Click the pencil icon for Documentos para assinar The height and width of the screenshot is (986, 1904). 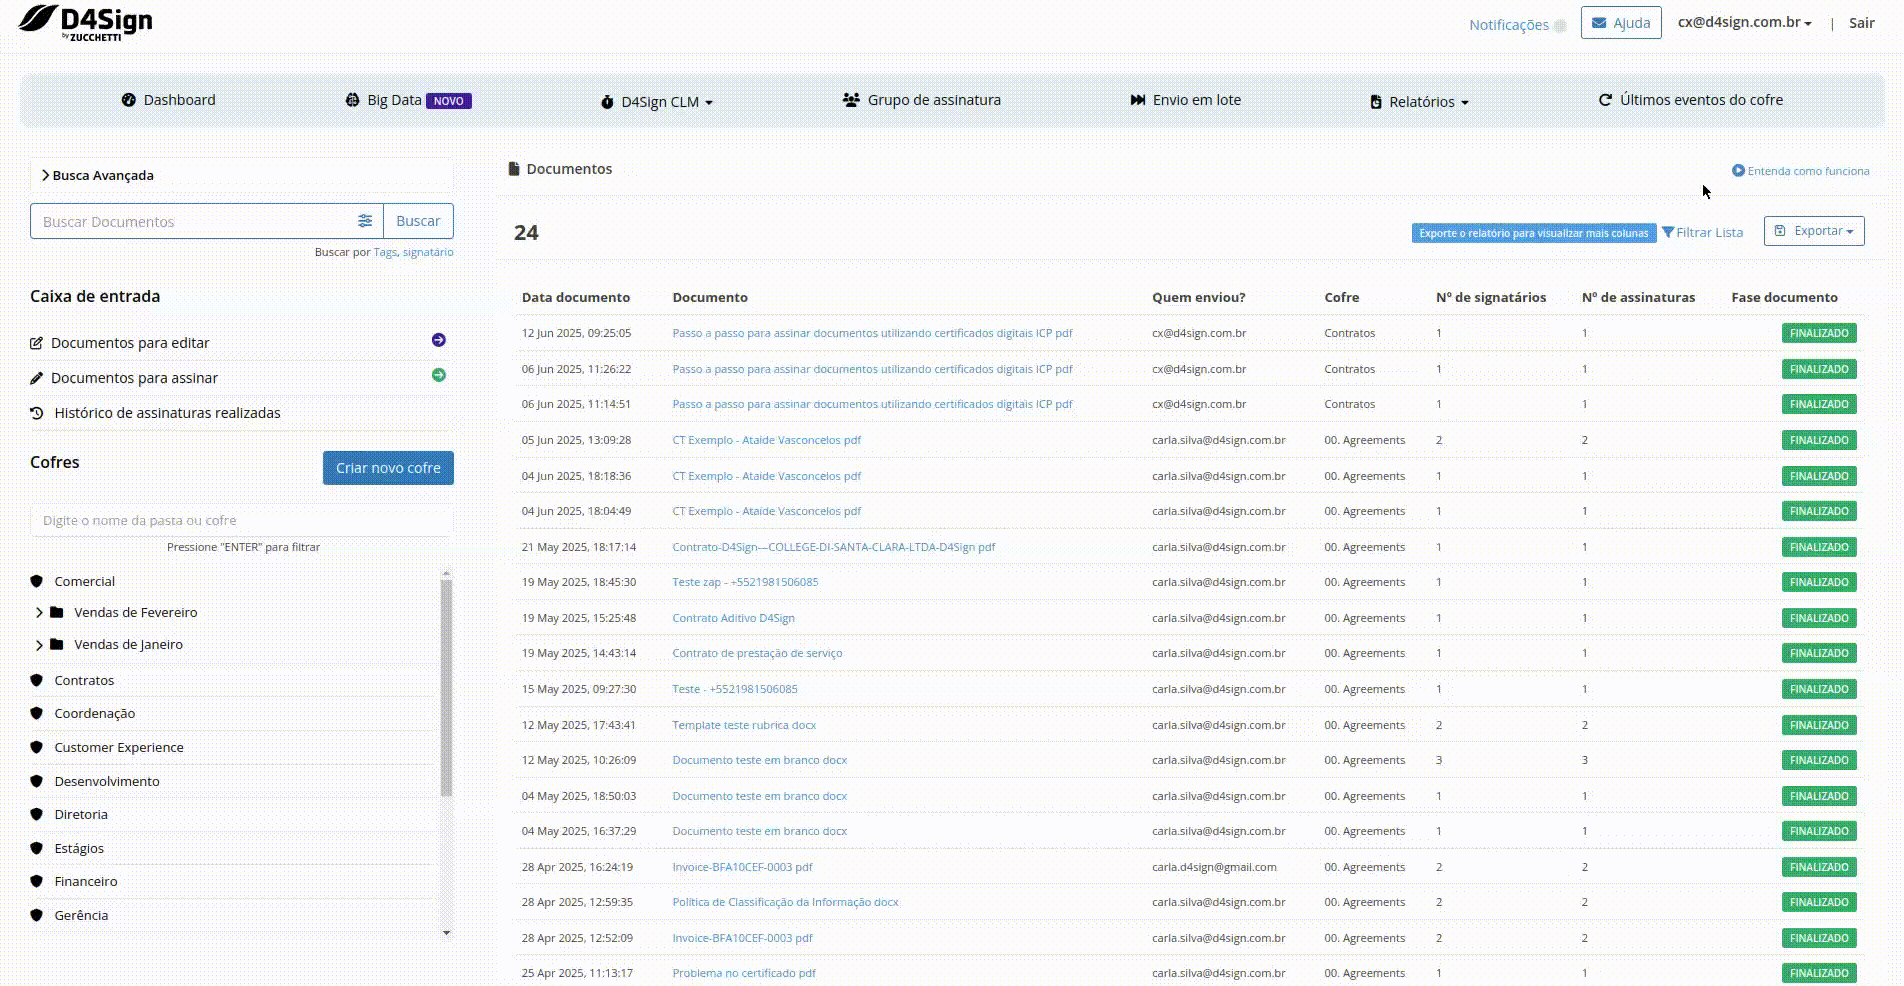[x=37, y=378]
